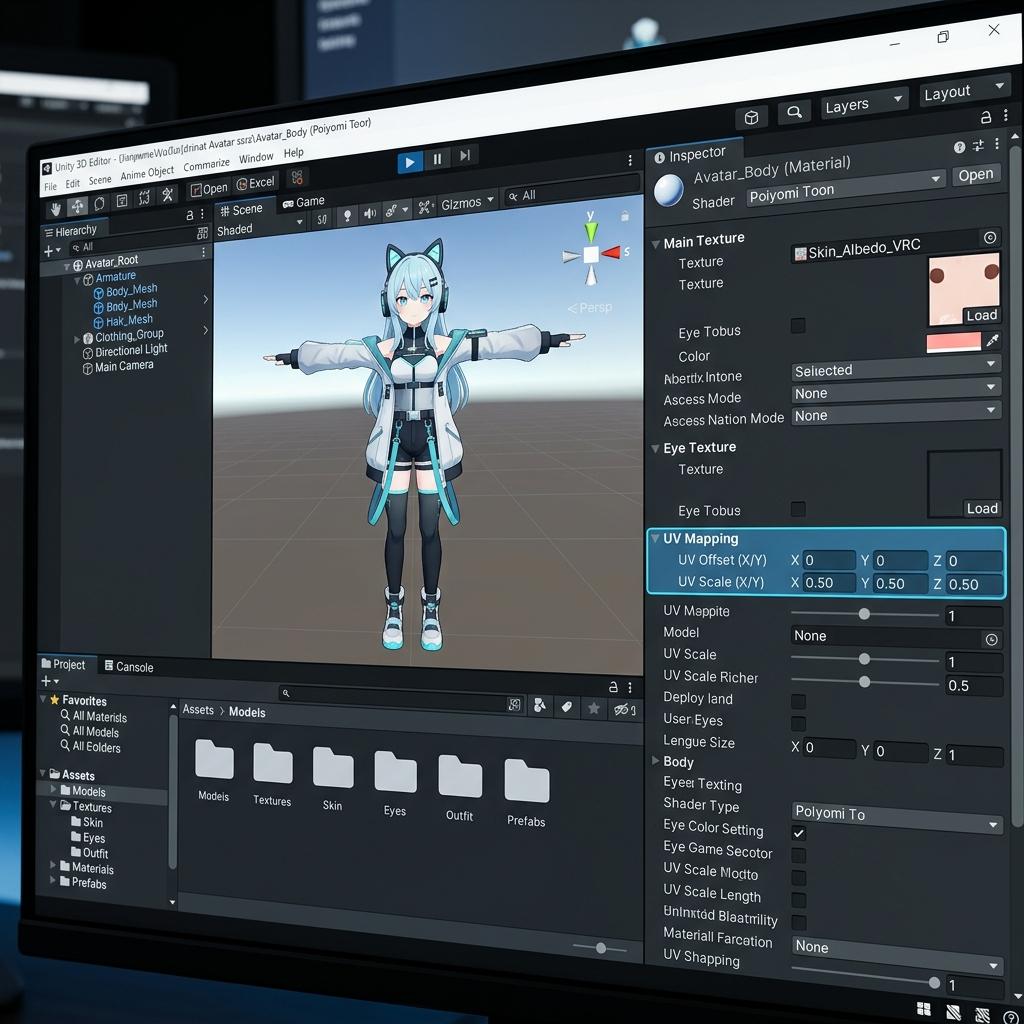Screen dimensions: 1024x1024
Task: Open the Ascess Mode None dropdown
Action: [895, 391]
